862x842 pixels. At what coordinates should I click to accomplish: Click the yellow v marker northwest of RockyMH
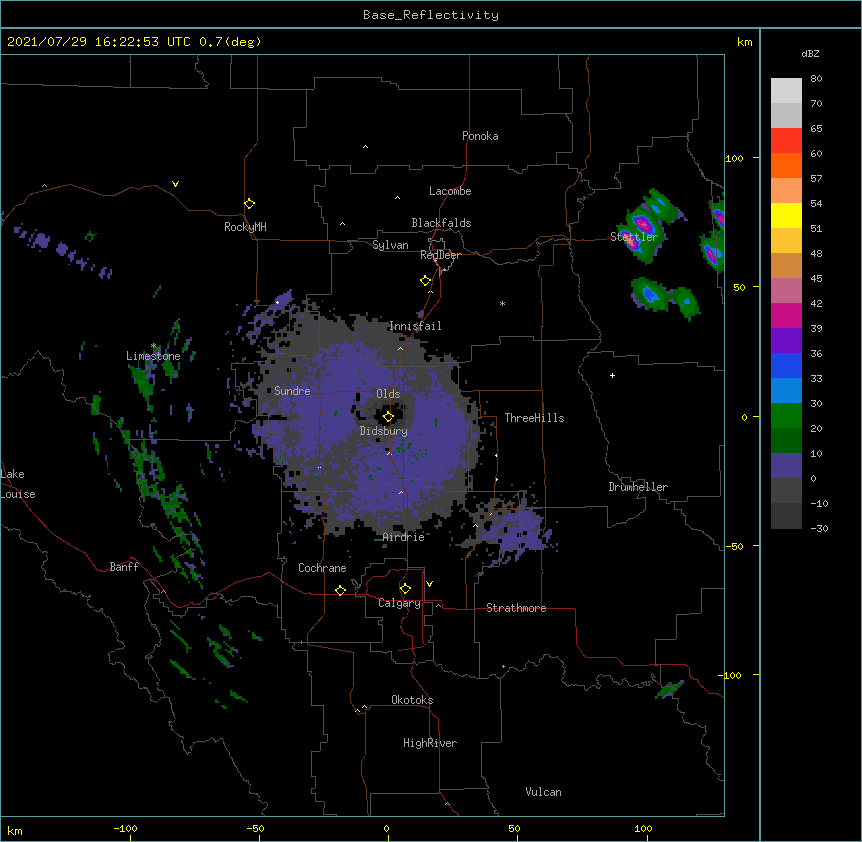pos(175,184)
